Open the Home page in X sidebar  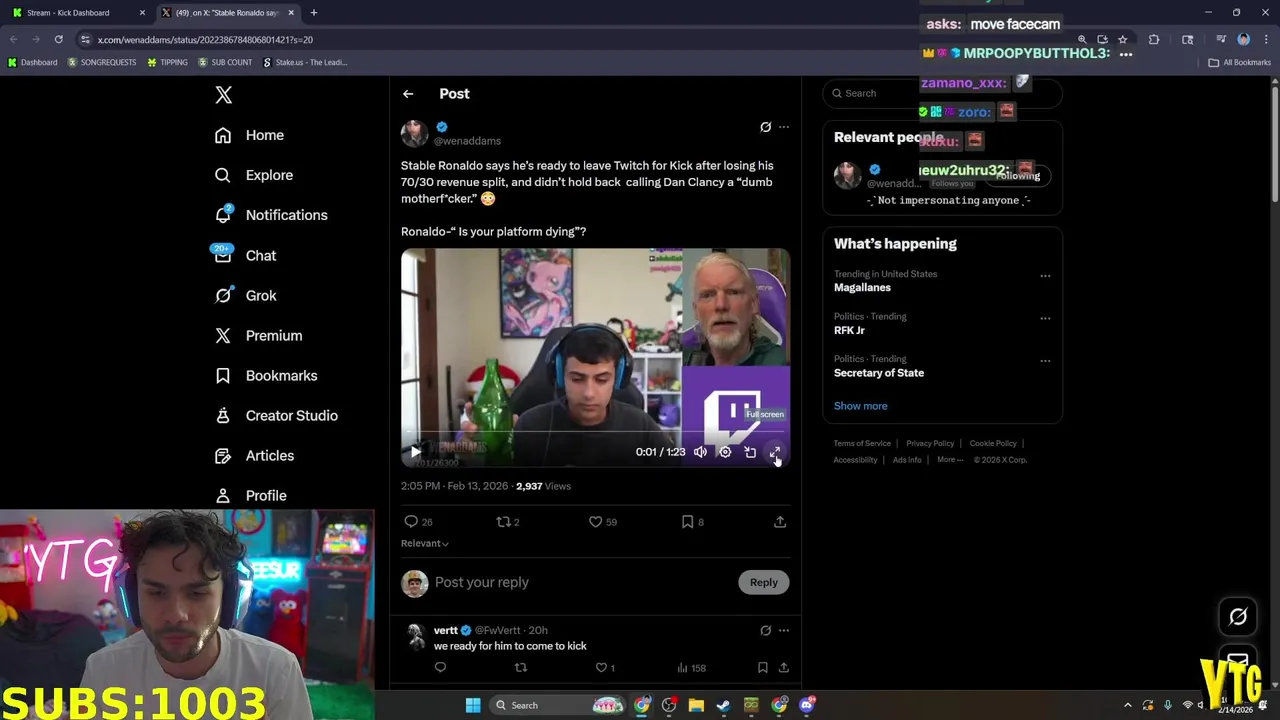[249, 135]
